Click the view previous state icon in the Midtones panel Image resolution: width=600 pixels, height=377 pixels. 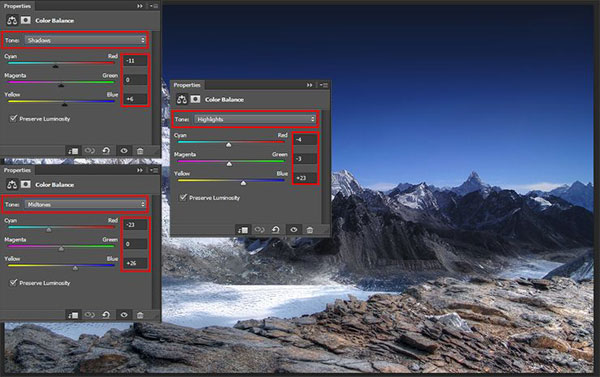(90, 315)
